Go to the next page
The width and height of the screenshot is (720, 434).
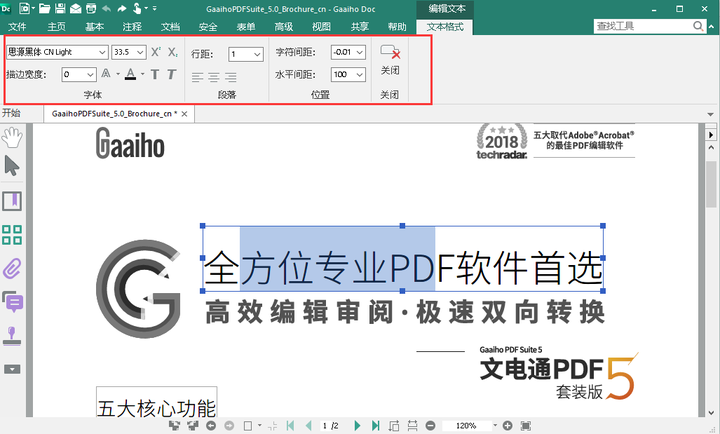(x=357, y=426)
